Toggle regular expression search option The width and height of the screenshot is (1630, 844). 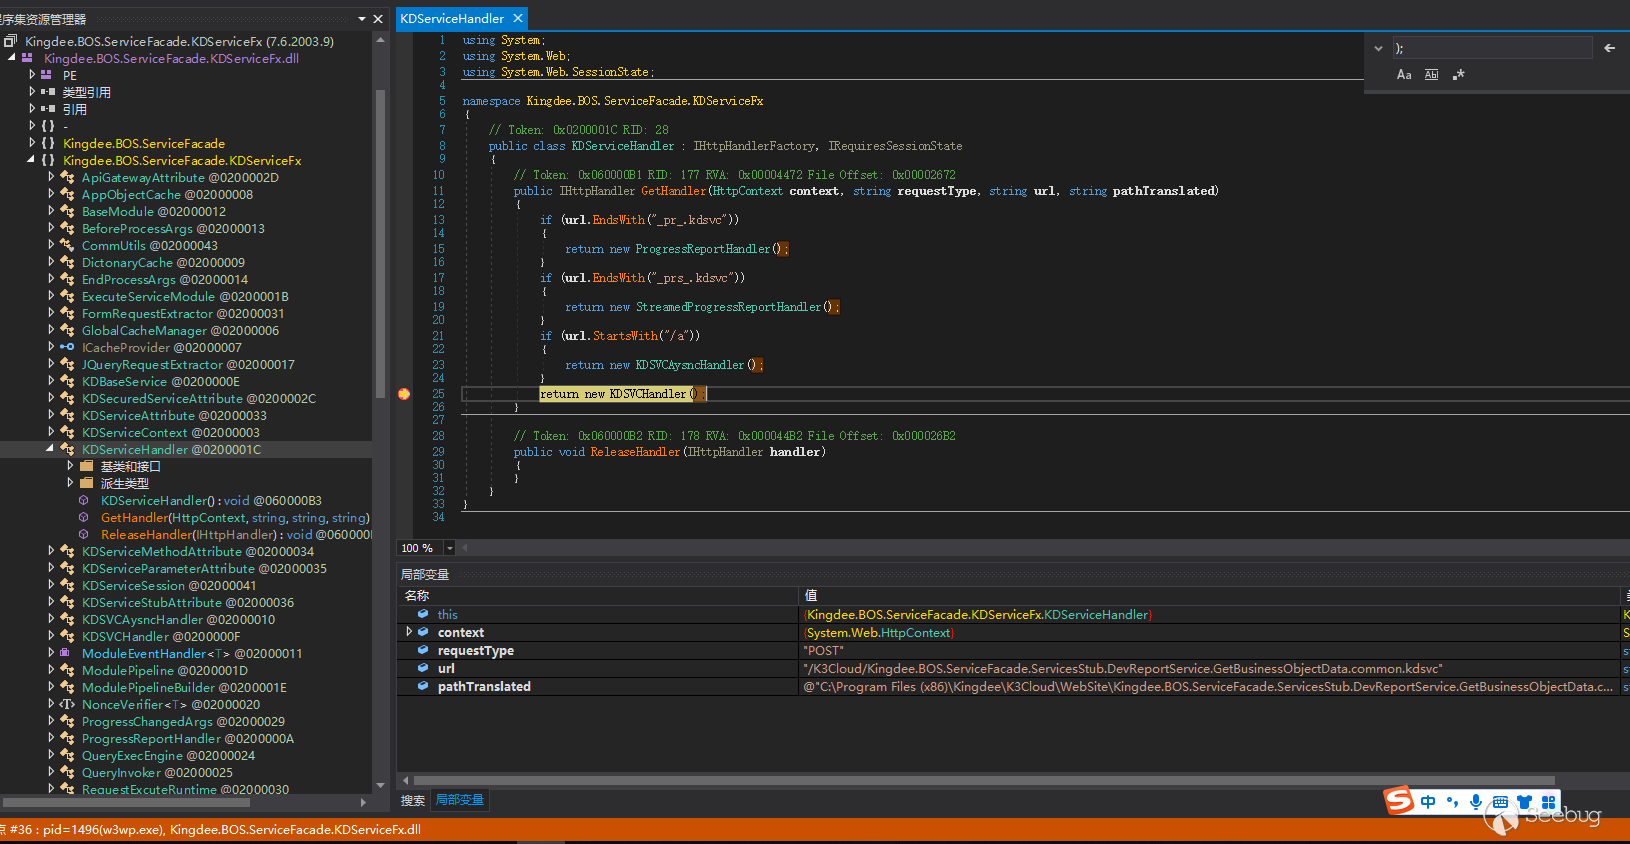[1458, 75]
